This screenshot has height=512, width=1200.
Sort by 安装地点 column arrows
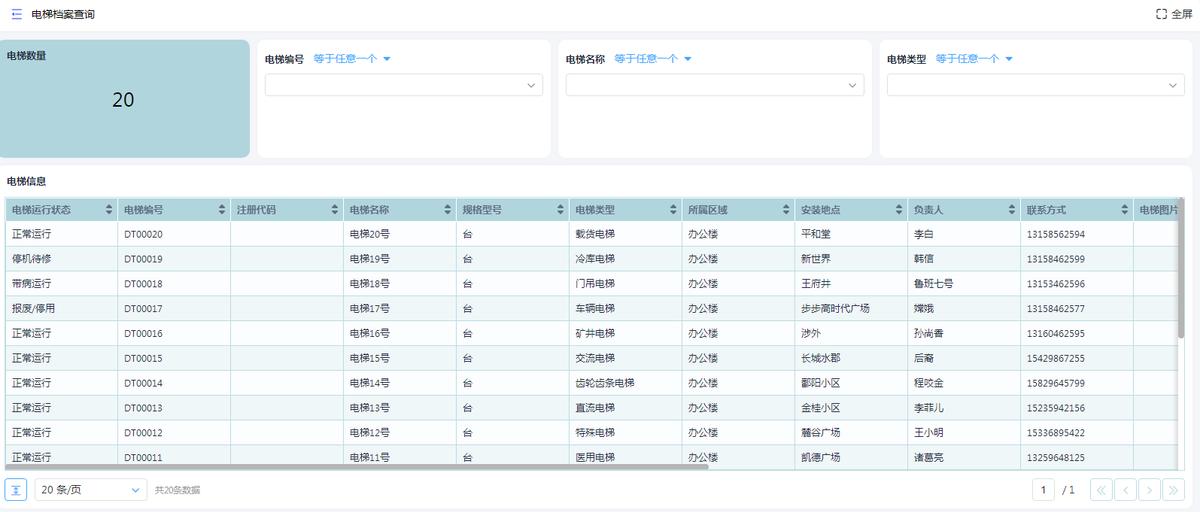pos(899,210)
